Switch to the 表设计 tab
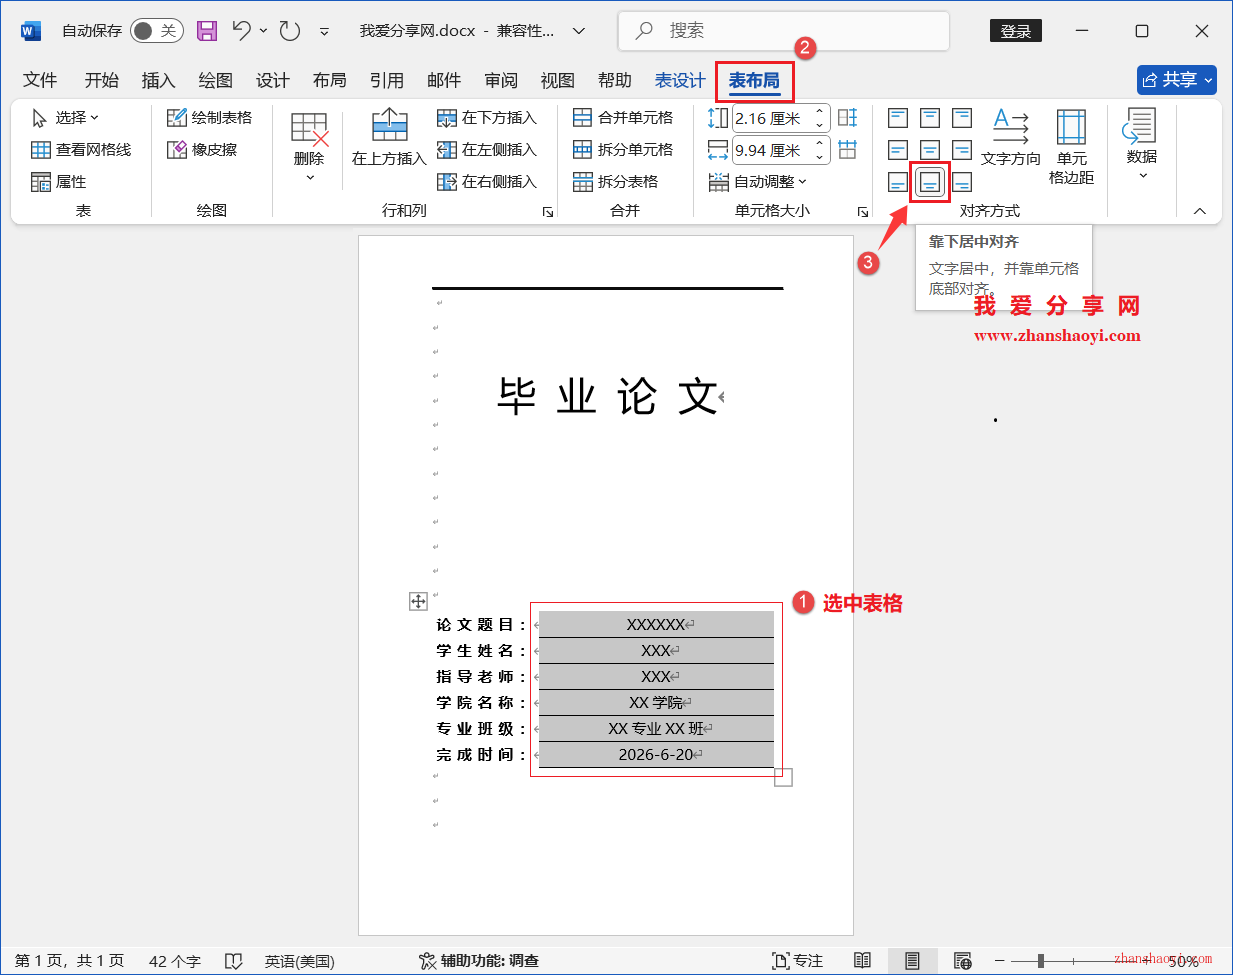1233x975 pixels. click(x=680, y=80)
